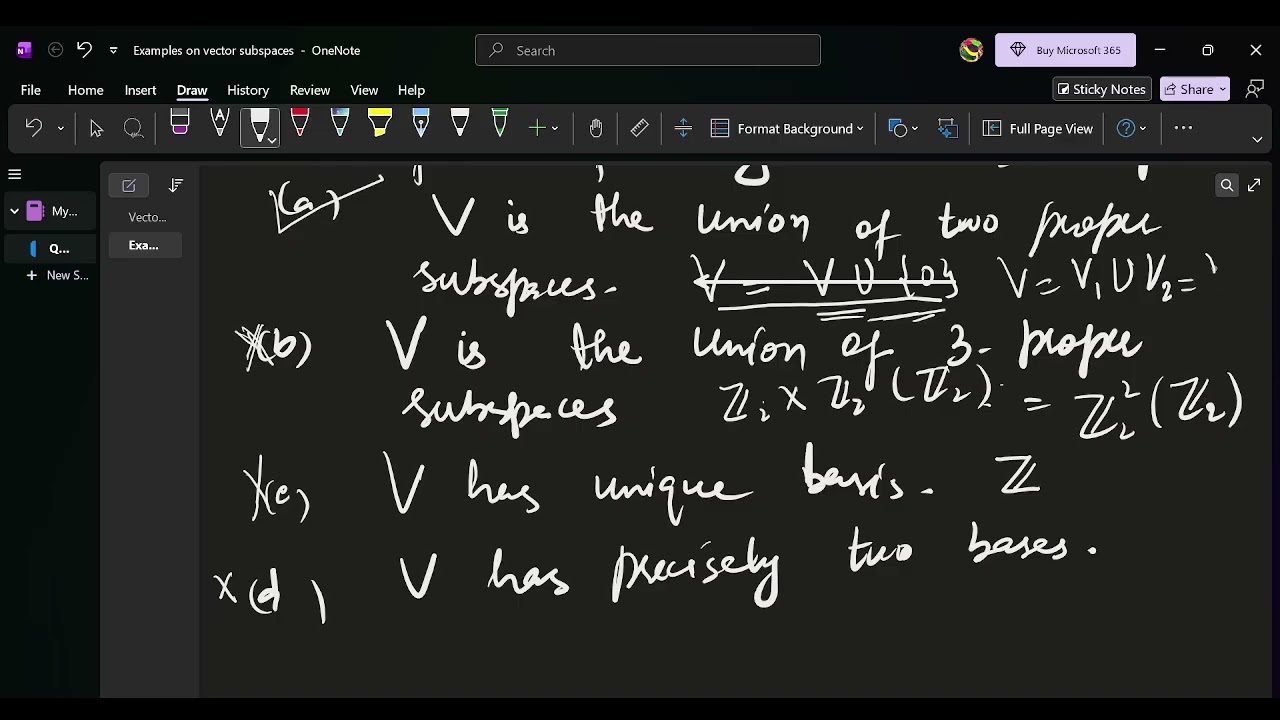Open the Help question mark dropdown

1131,128
